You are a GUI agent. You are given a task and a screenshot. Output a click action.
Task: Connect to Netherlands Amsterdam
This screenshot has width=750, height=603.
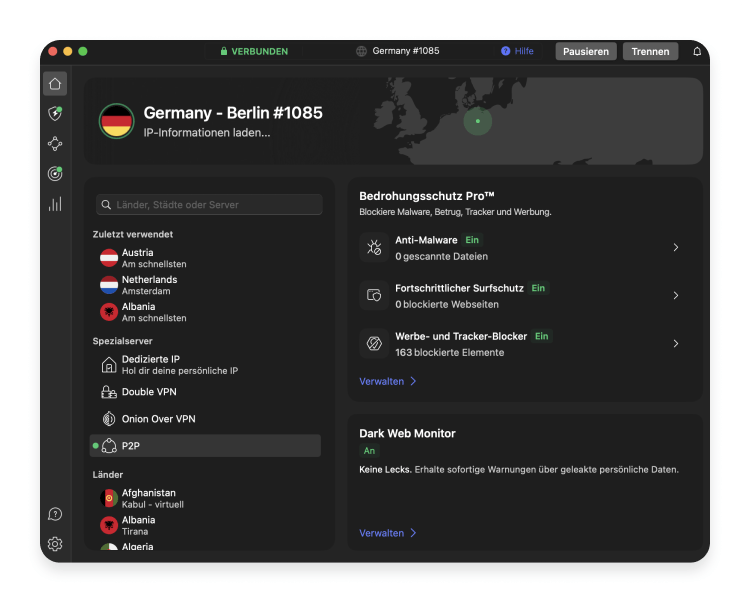pyautogui.click(x=206, y=285)
